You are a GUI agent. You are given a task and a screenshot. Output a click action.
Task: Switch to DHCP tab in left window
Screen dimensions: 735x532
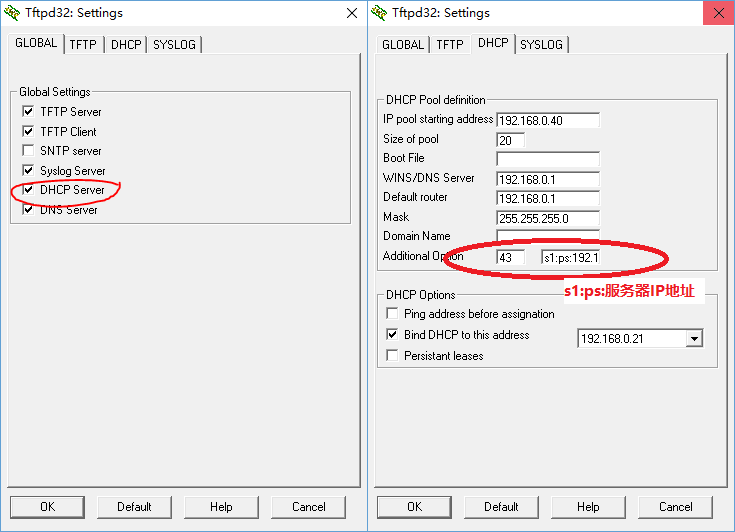(x=126, y=45)
